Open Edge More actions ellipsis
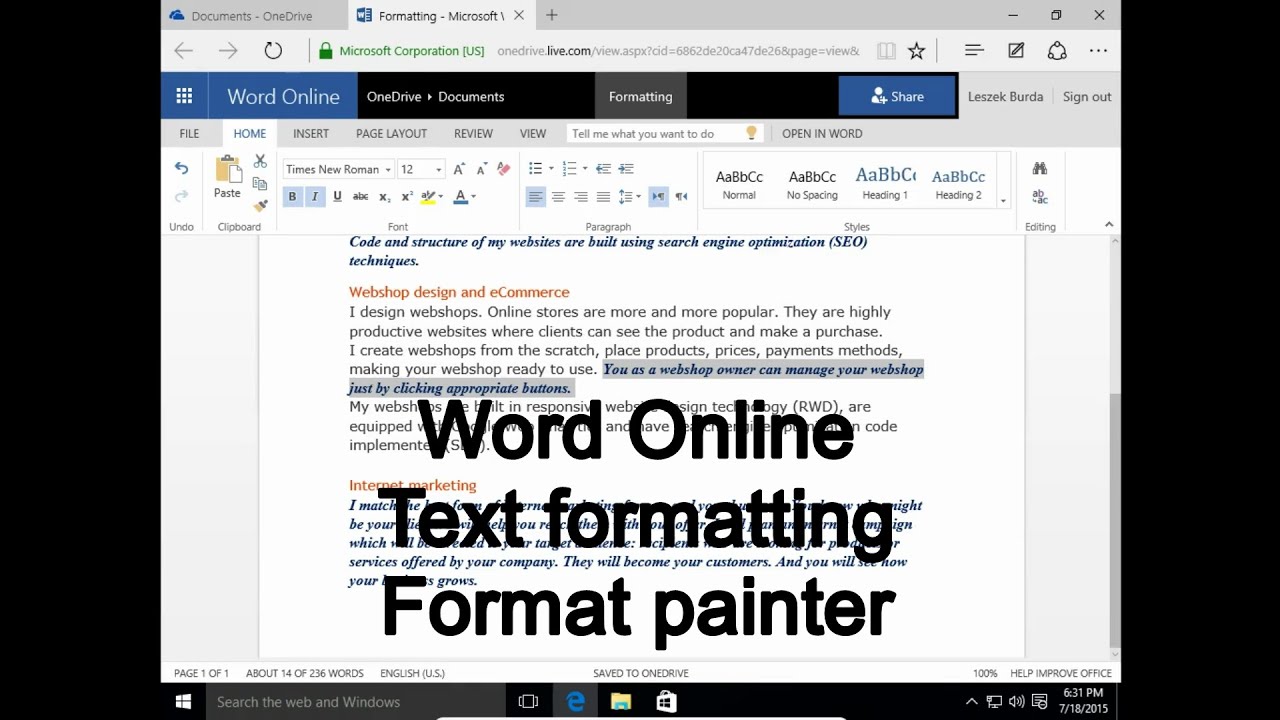This screenshot has width=1280, height=720. point(1098,50)
